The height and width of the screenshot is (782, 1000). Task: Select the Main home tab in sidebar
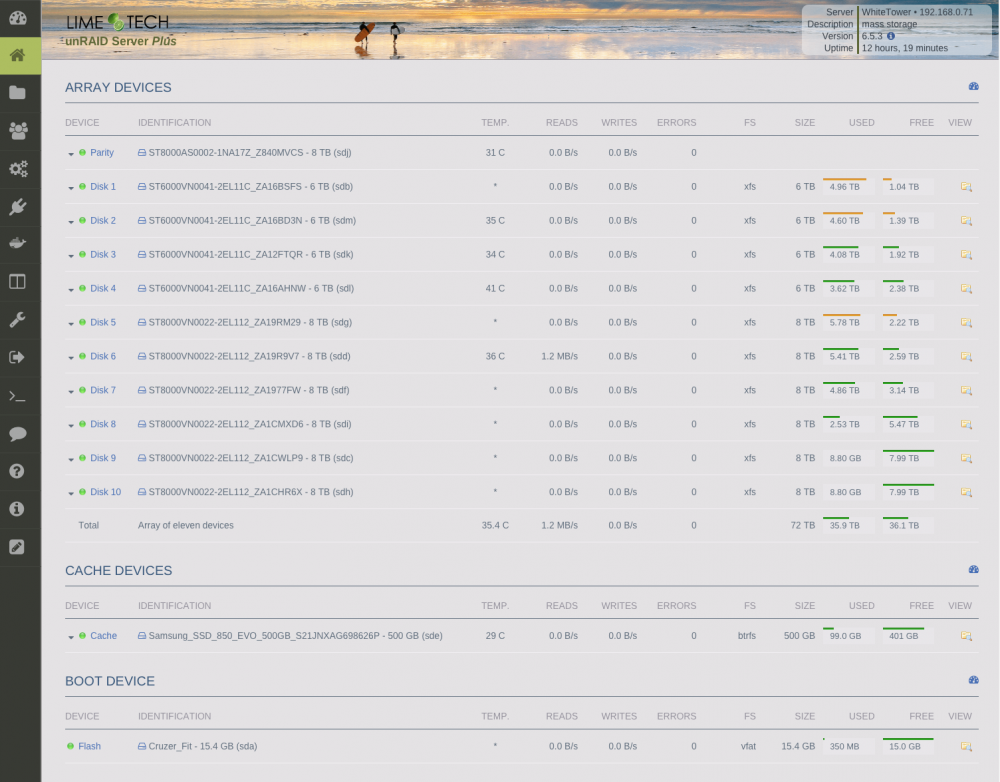18,55
